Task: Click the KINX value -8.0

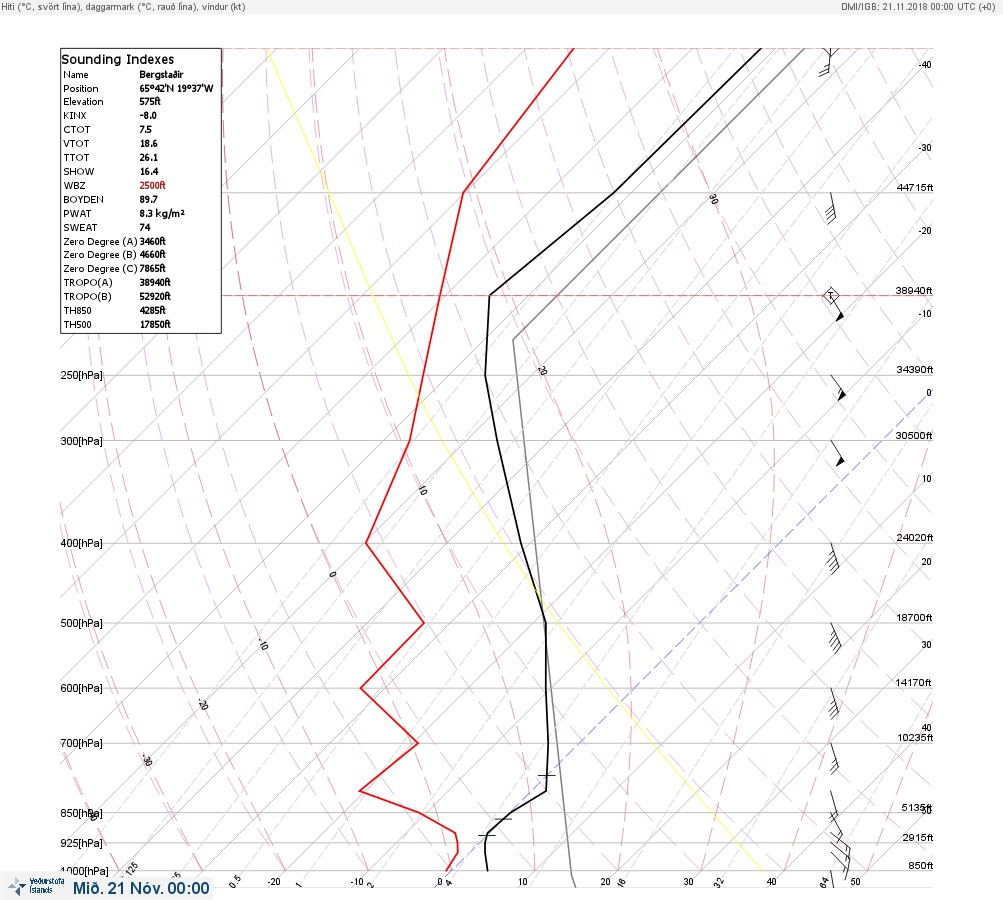Action: [x=148, y=116]
